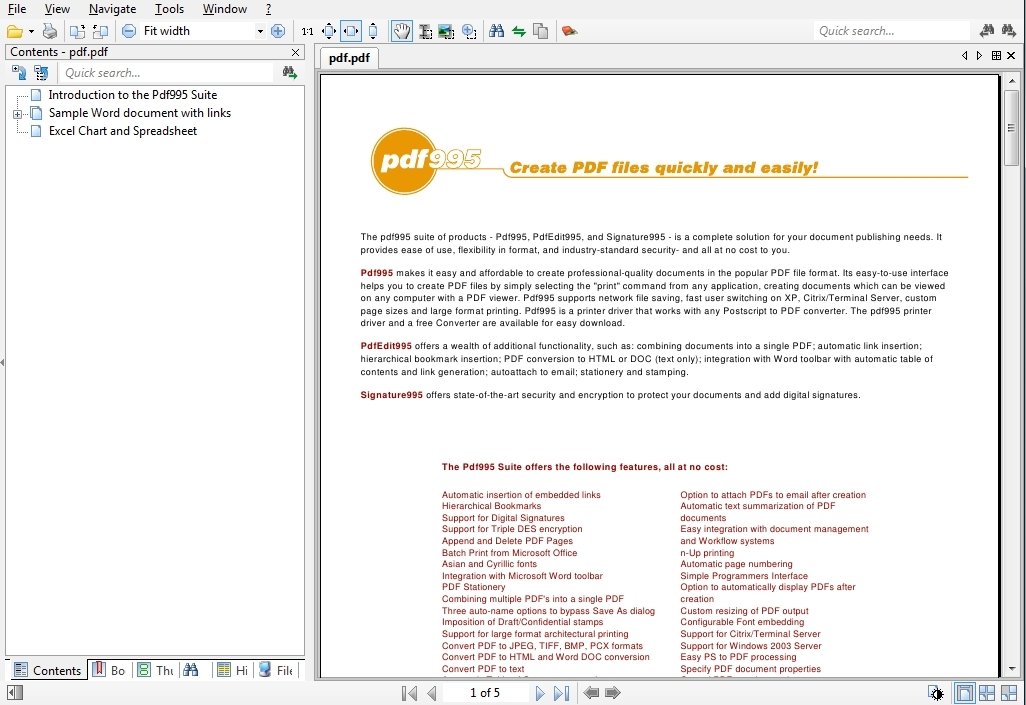Run the Contents panel search binoculars
This screenshot has height=705, width=1026.
click(289, 73)
